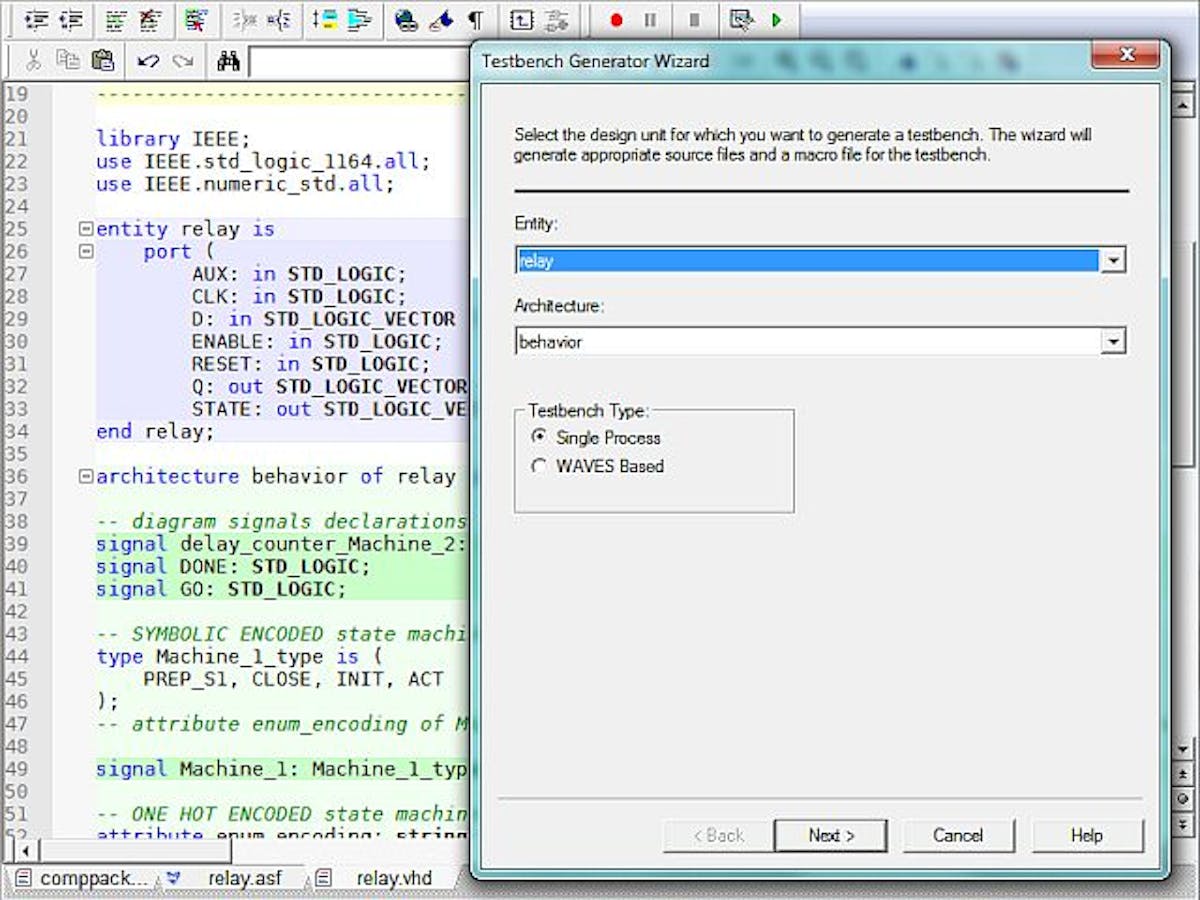Image resolution: width=1200 pixels, height=900 pixels.
Task: Select the Single Process testbench type
Action: click(x=539, y=438)
